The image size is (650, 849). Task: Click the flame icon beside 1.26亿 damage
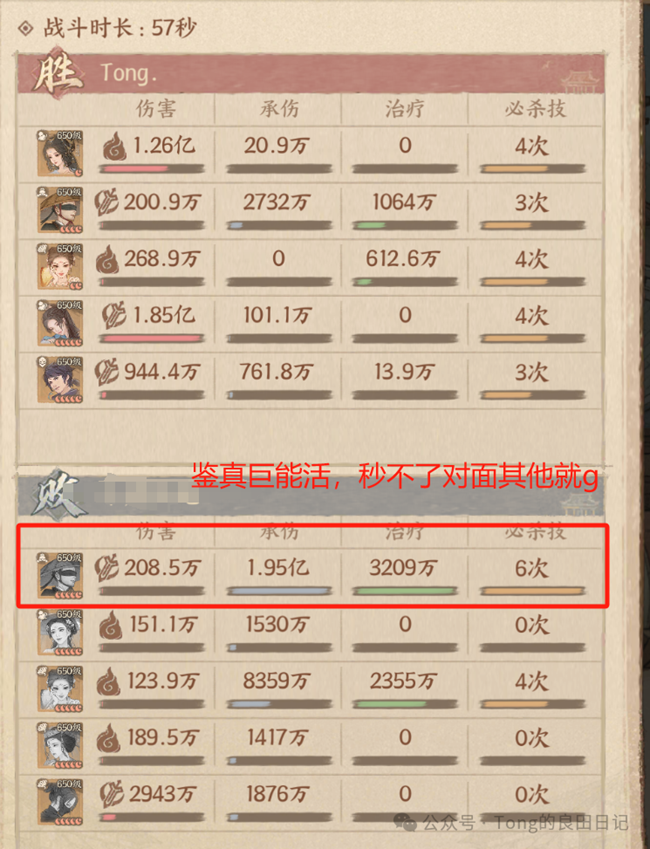tap(115, 146)
